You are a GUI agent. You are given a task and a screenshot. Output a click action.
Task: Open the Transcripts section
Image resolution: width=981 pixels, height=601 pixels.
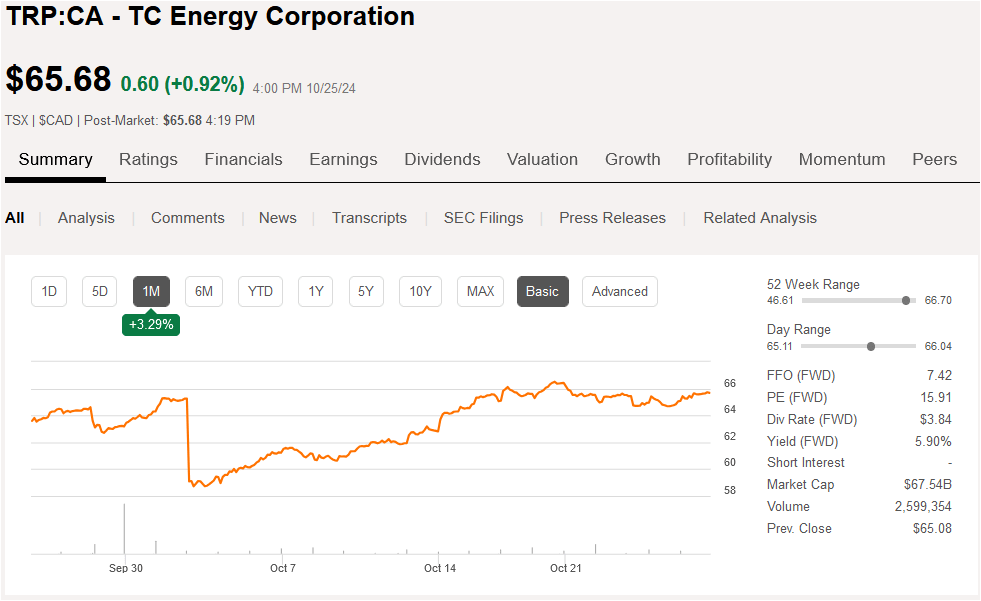click(369, 217)
